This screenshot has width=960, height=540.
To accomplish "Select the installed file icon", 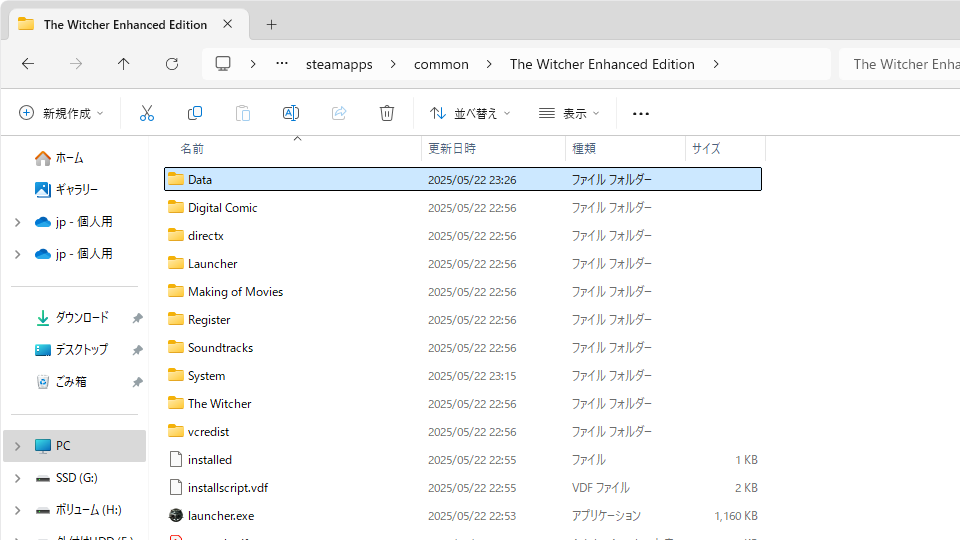I will [176, 459].
